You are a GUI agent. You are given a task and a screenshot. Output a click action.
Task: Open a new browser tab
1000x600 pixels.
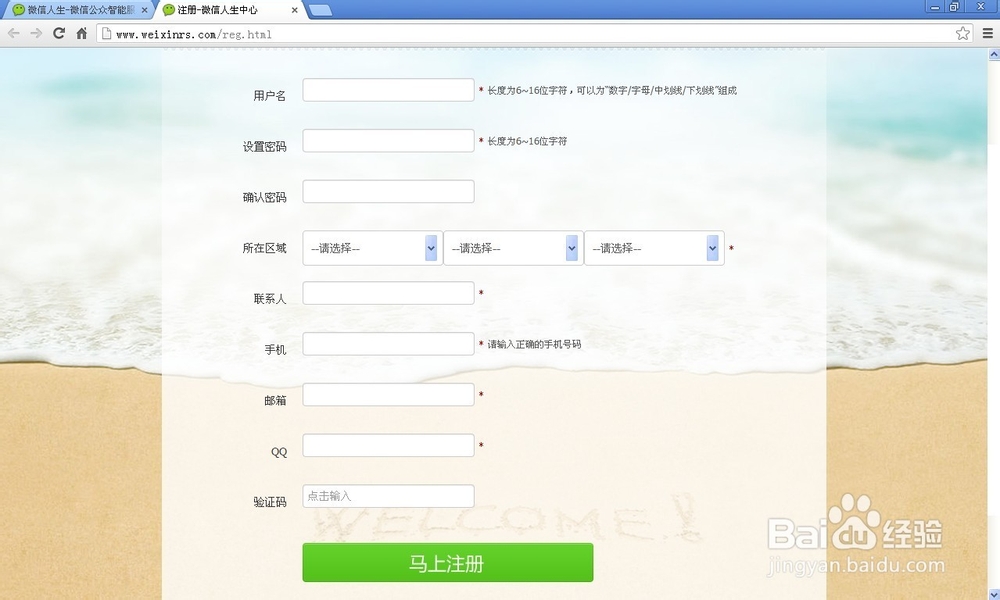pyautogui.click(x=318, y=8)
